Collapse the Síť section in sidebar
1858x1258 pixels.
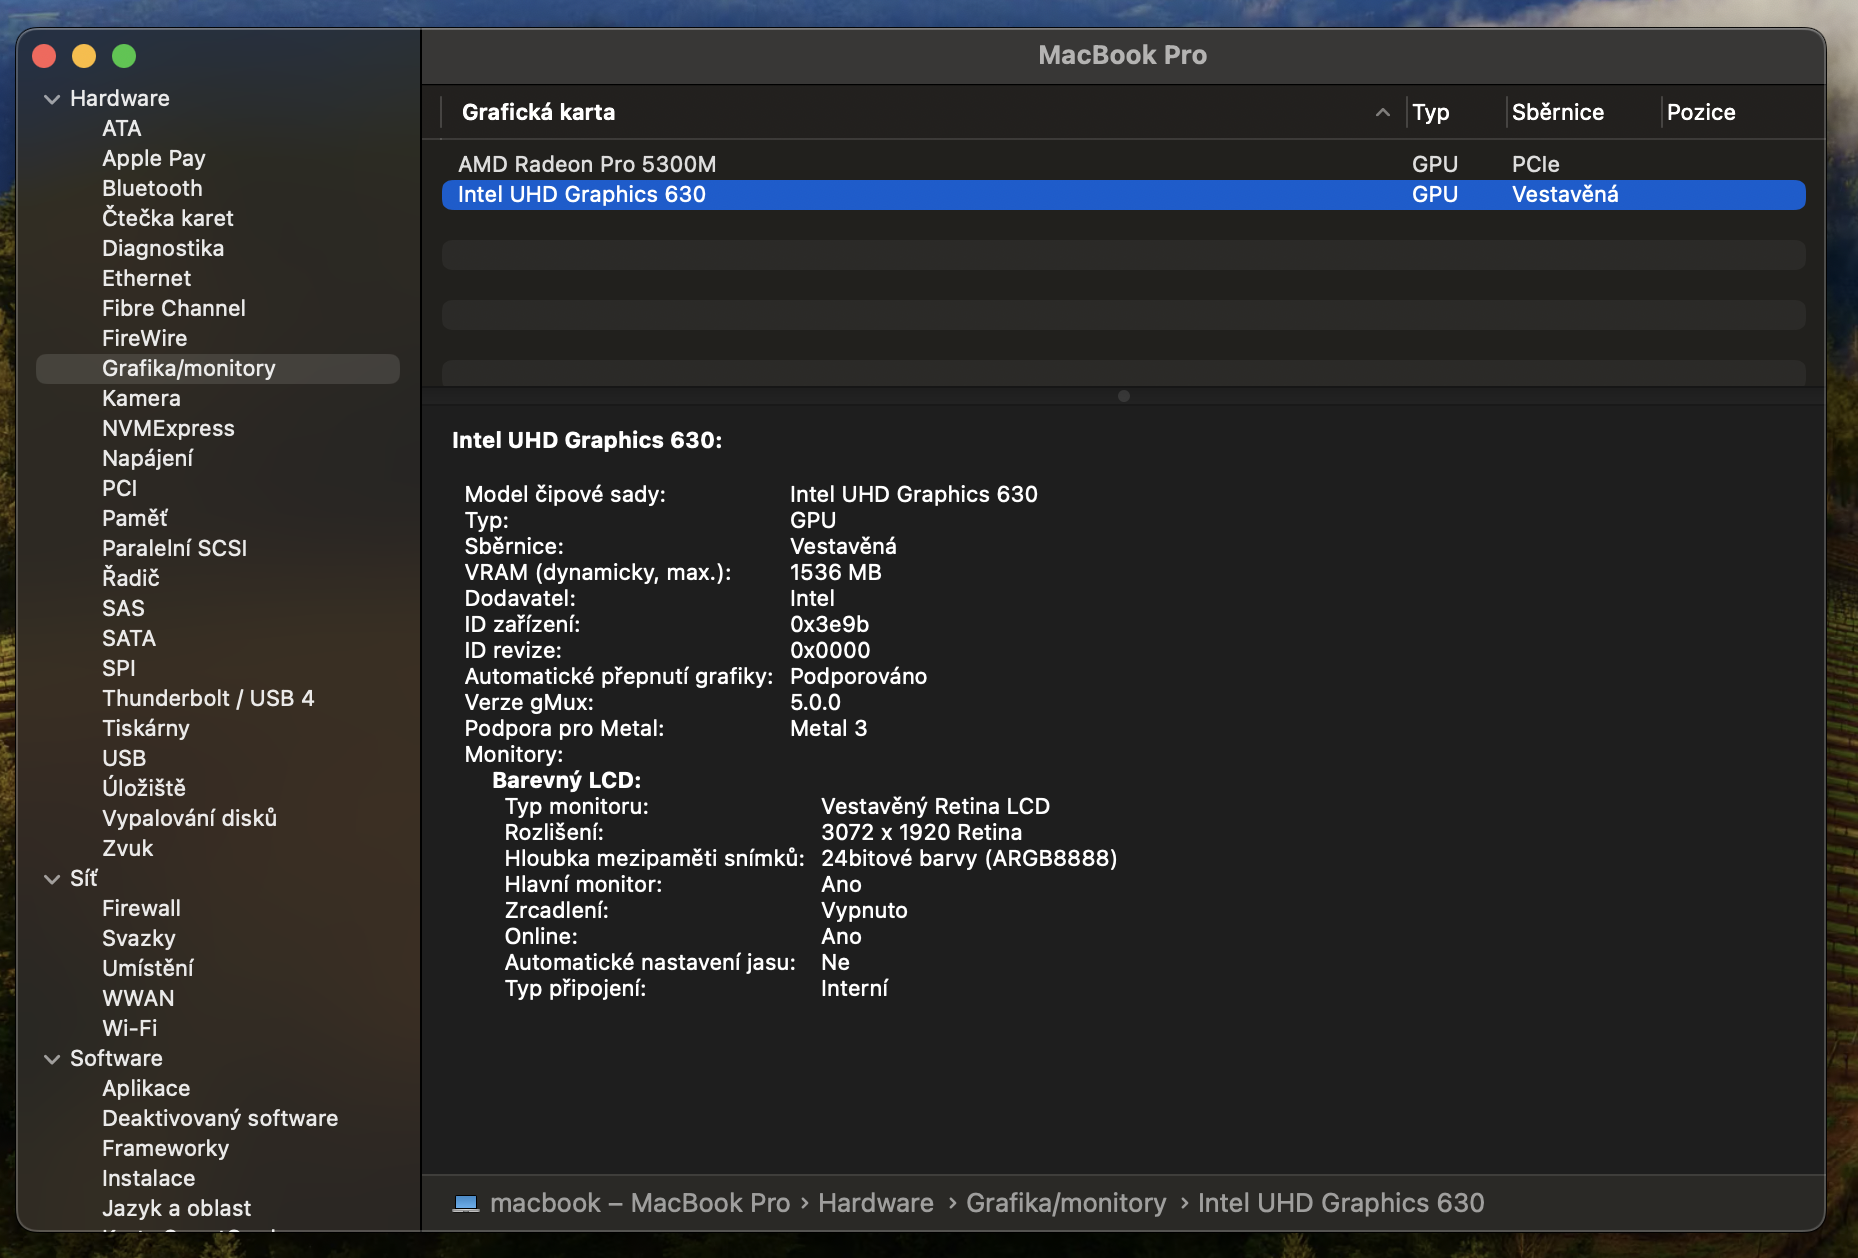point(52,879)
